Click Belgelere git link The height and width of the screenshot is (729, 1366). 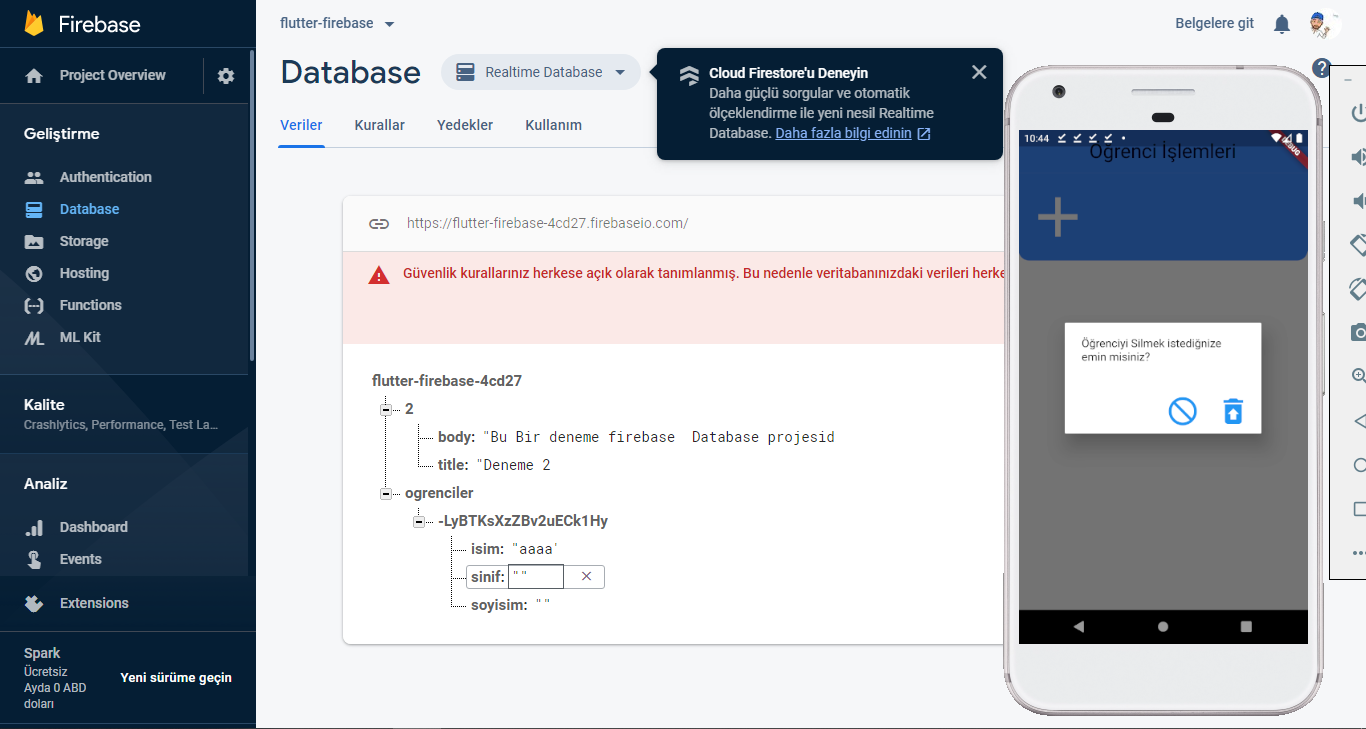coord(1214,23)
